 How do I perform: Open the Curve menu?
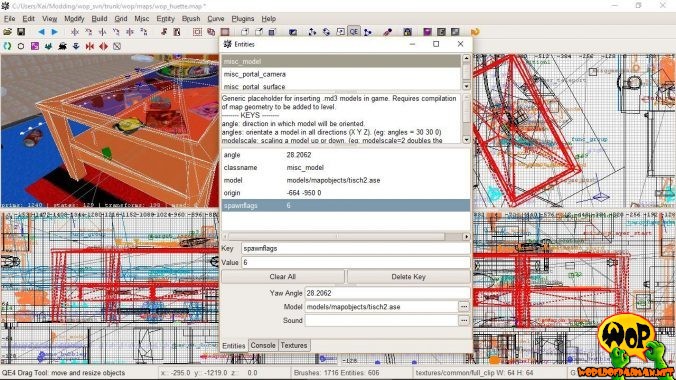point(216,19)
